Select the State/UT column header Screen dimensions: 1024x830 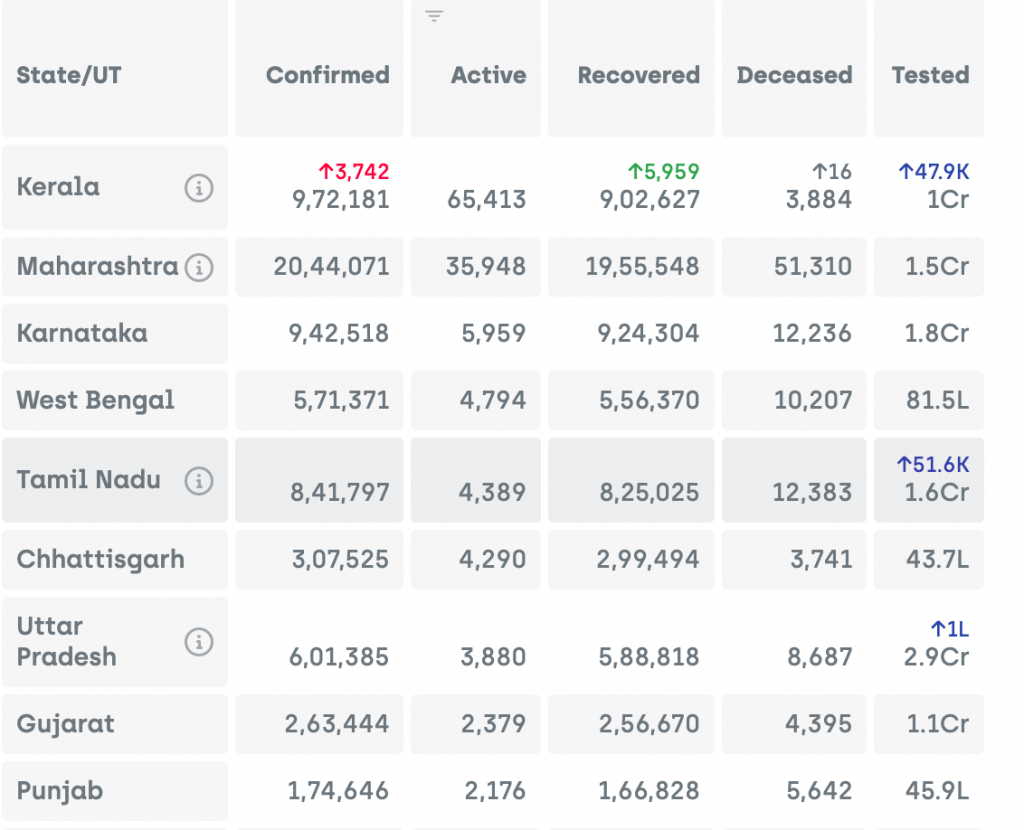(x=69, y=75)
